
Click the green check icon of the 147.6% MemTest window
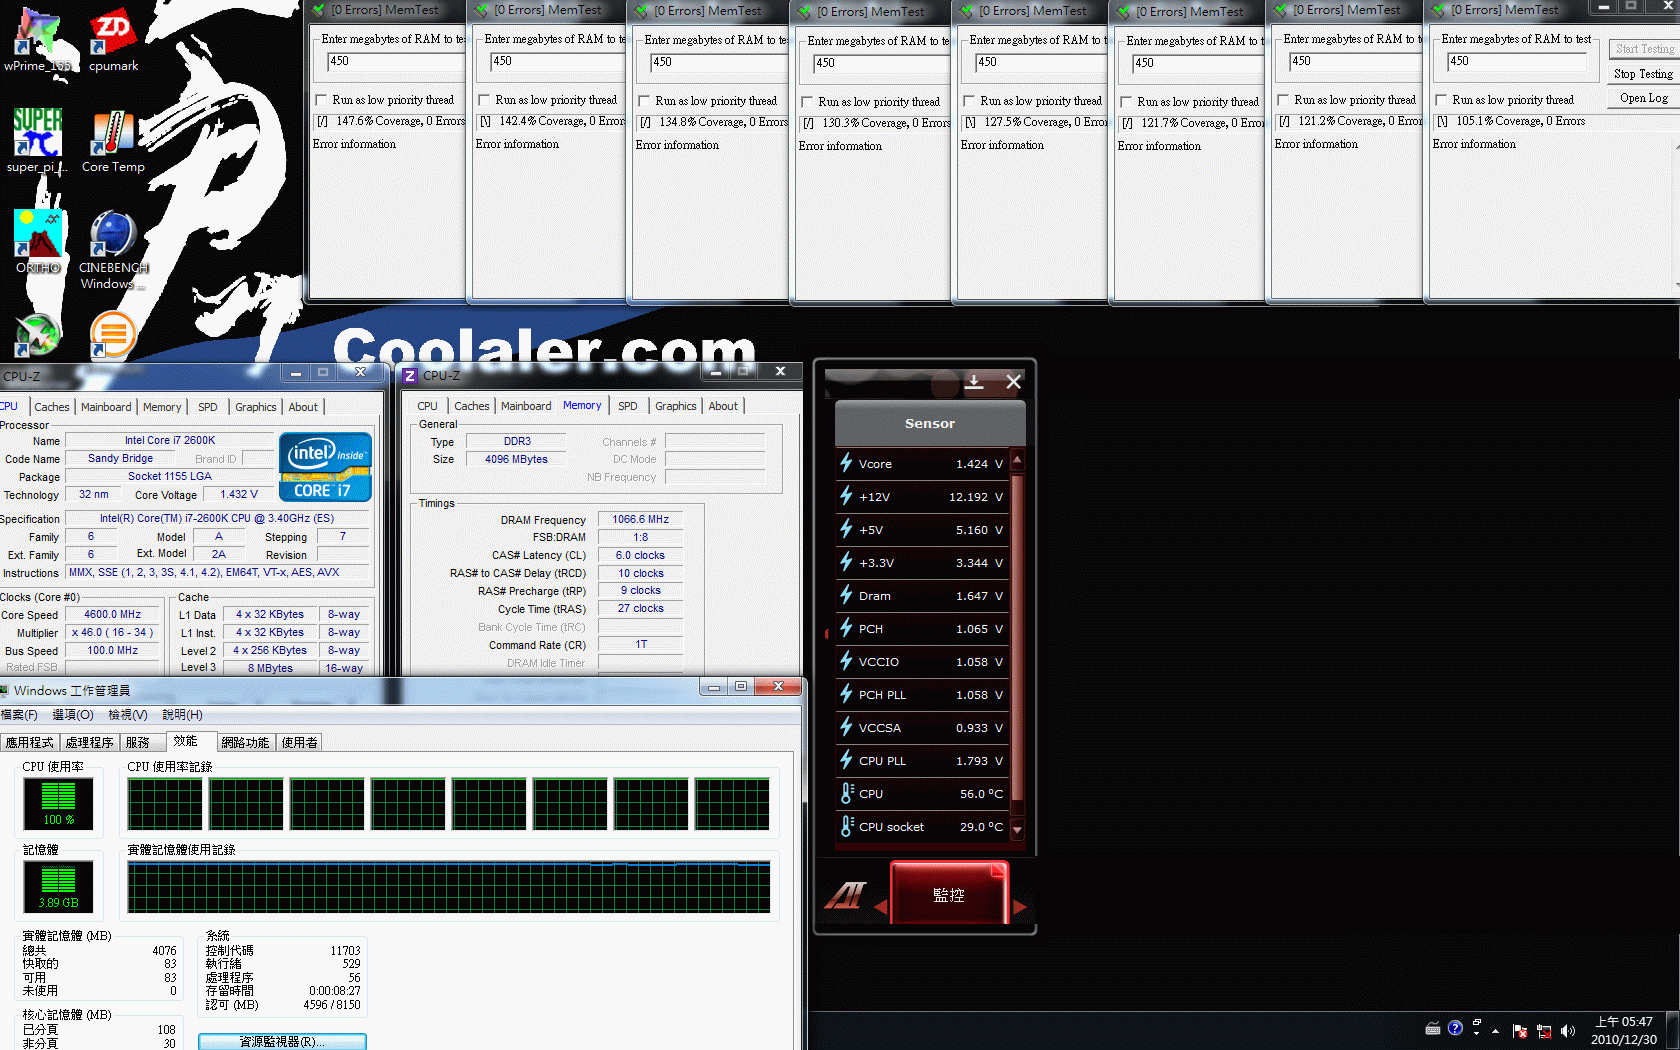click(319, 10)
